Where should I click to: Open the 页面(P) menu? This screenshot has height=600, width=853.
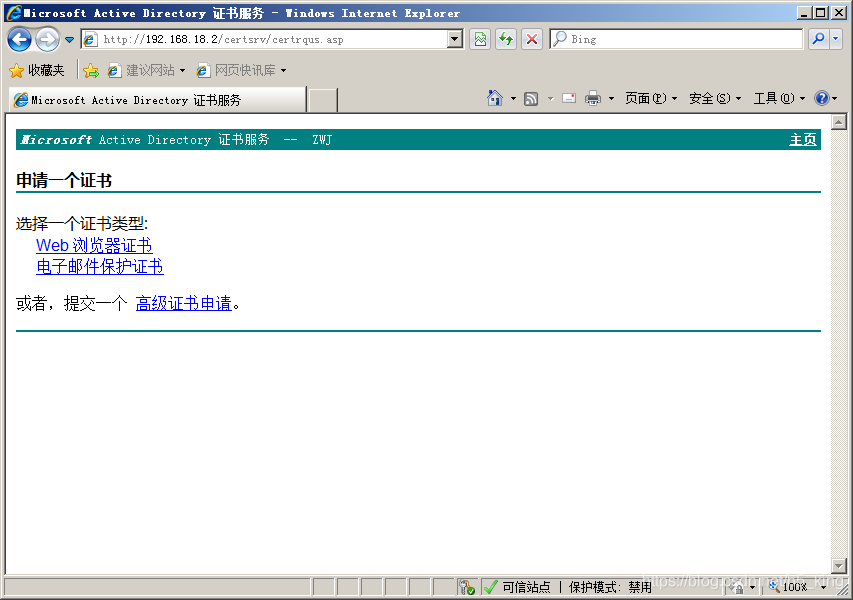(651, 98)
